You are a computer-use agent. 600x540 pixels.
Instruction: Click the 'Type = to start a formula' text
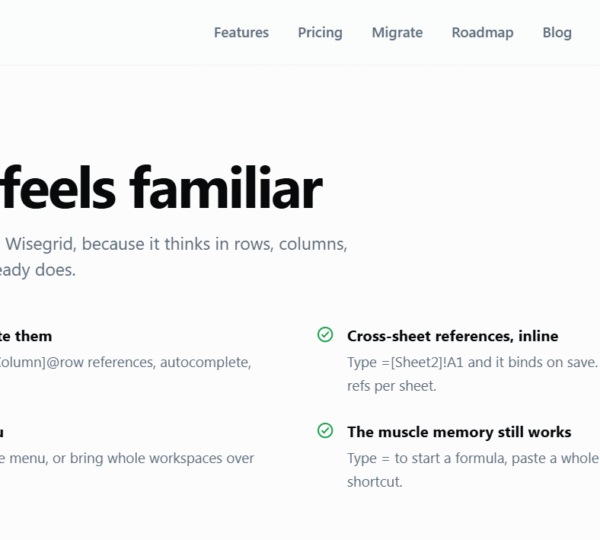[x=473, y=458]
